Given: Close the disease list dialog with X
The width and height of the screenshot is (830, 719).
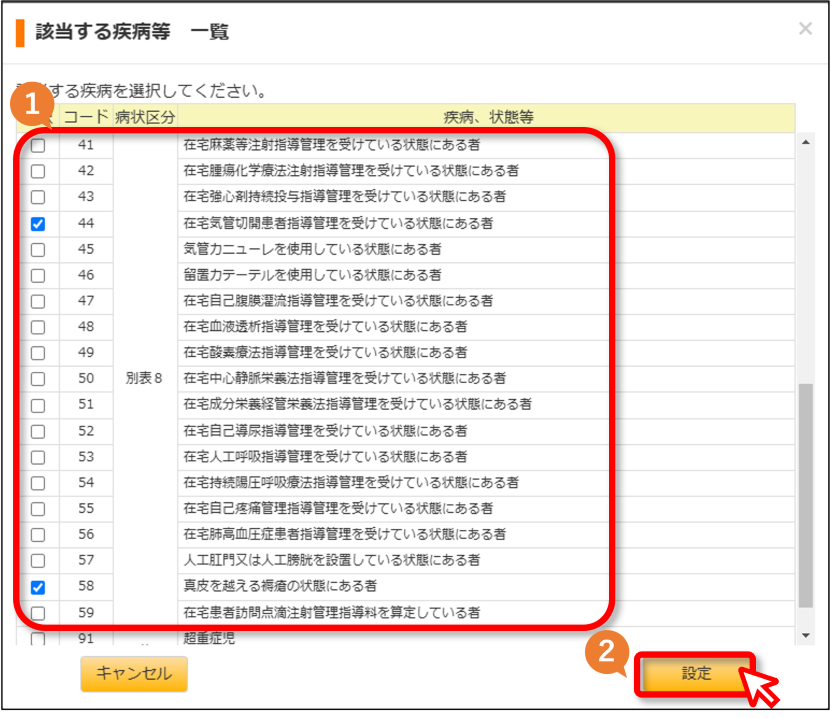Looking at the screenshot, I should pos(805,29).
